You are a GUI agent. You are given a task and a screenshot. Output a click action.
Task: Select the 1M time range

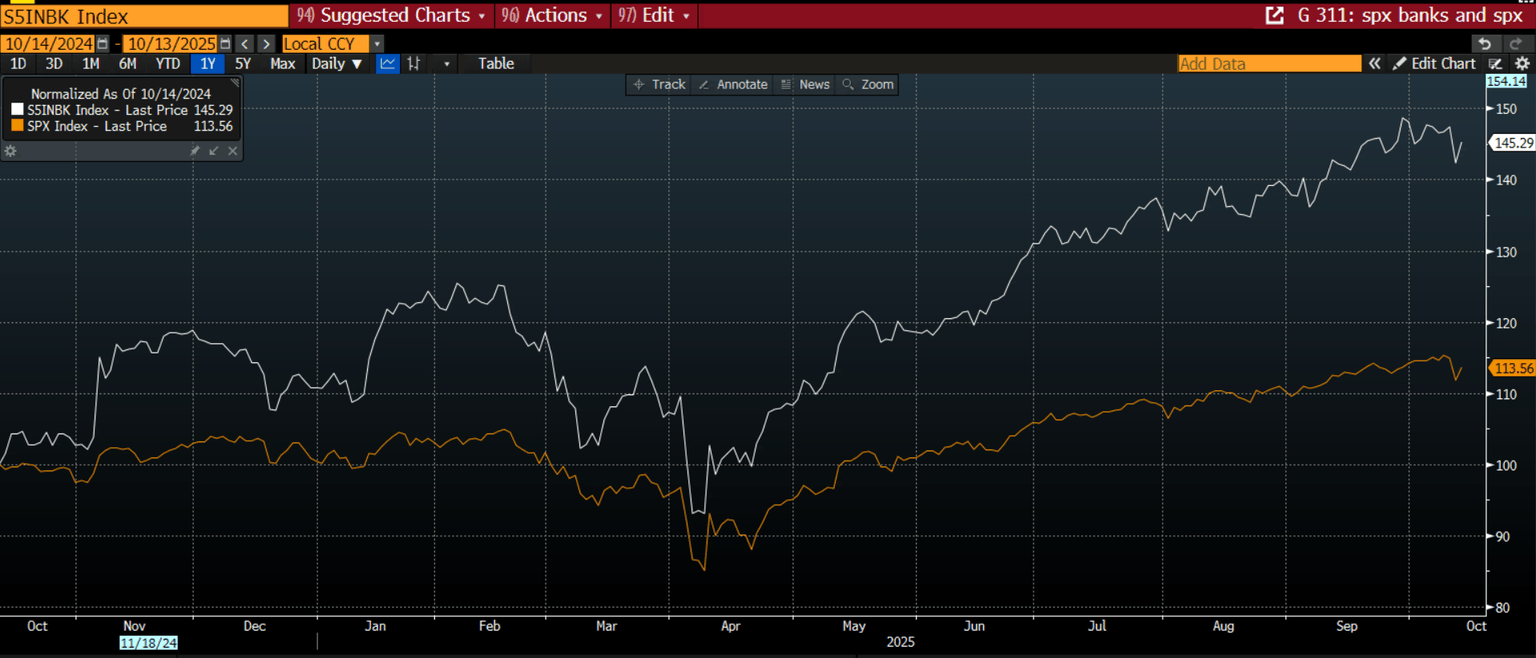[91, 63]
